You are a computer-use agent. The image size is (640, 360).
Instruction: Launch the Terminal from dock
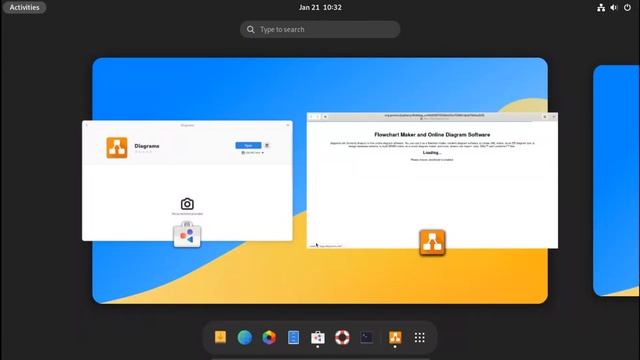(x=367, y=337)
